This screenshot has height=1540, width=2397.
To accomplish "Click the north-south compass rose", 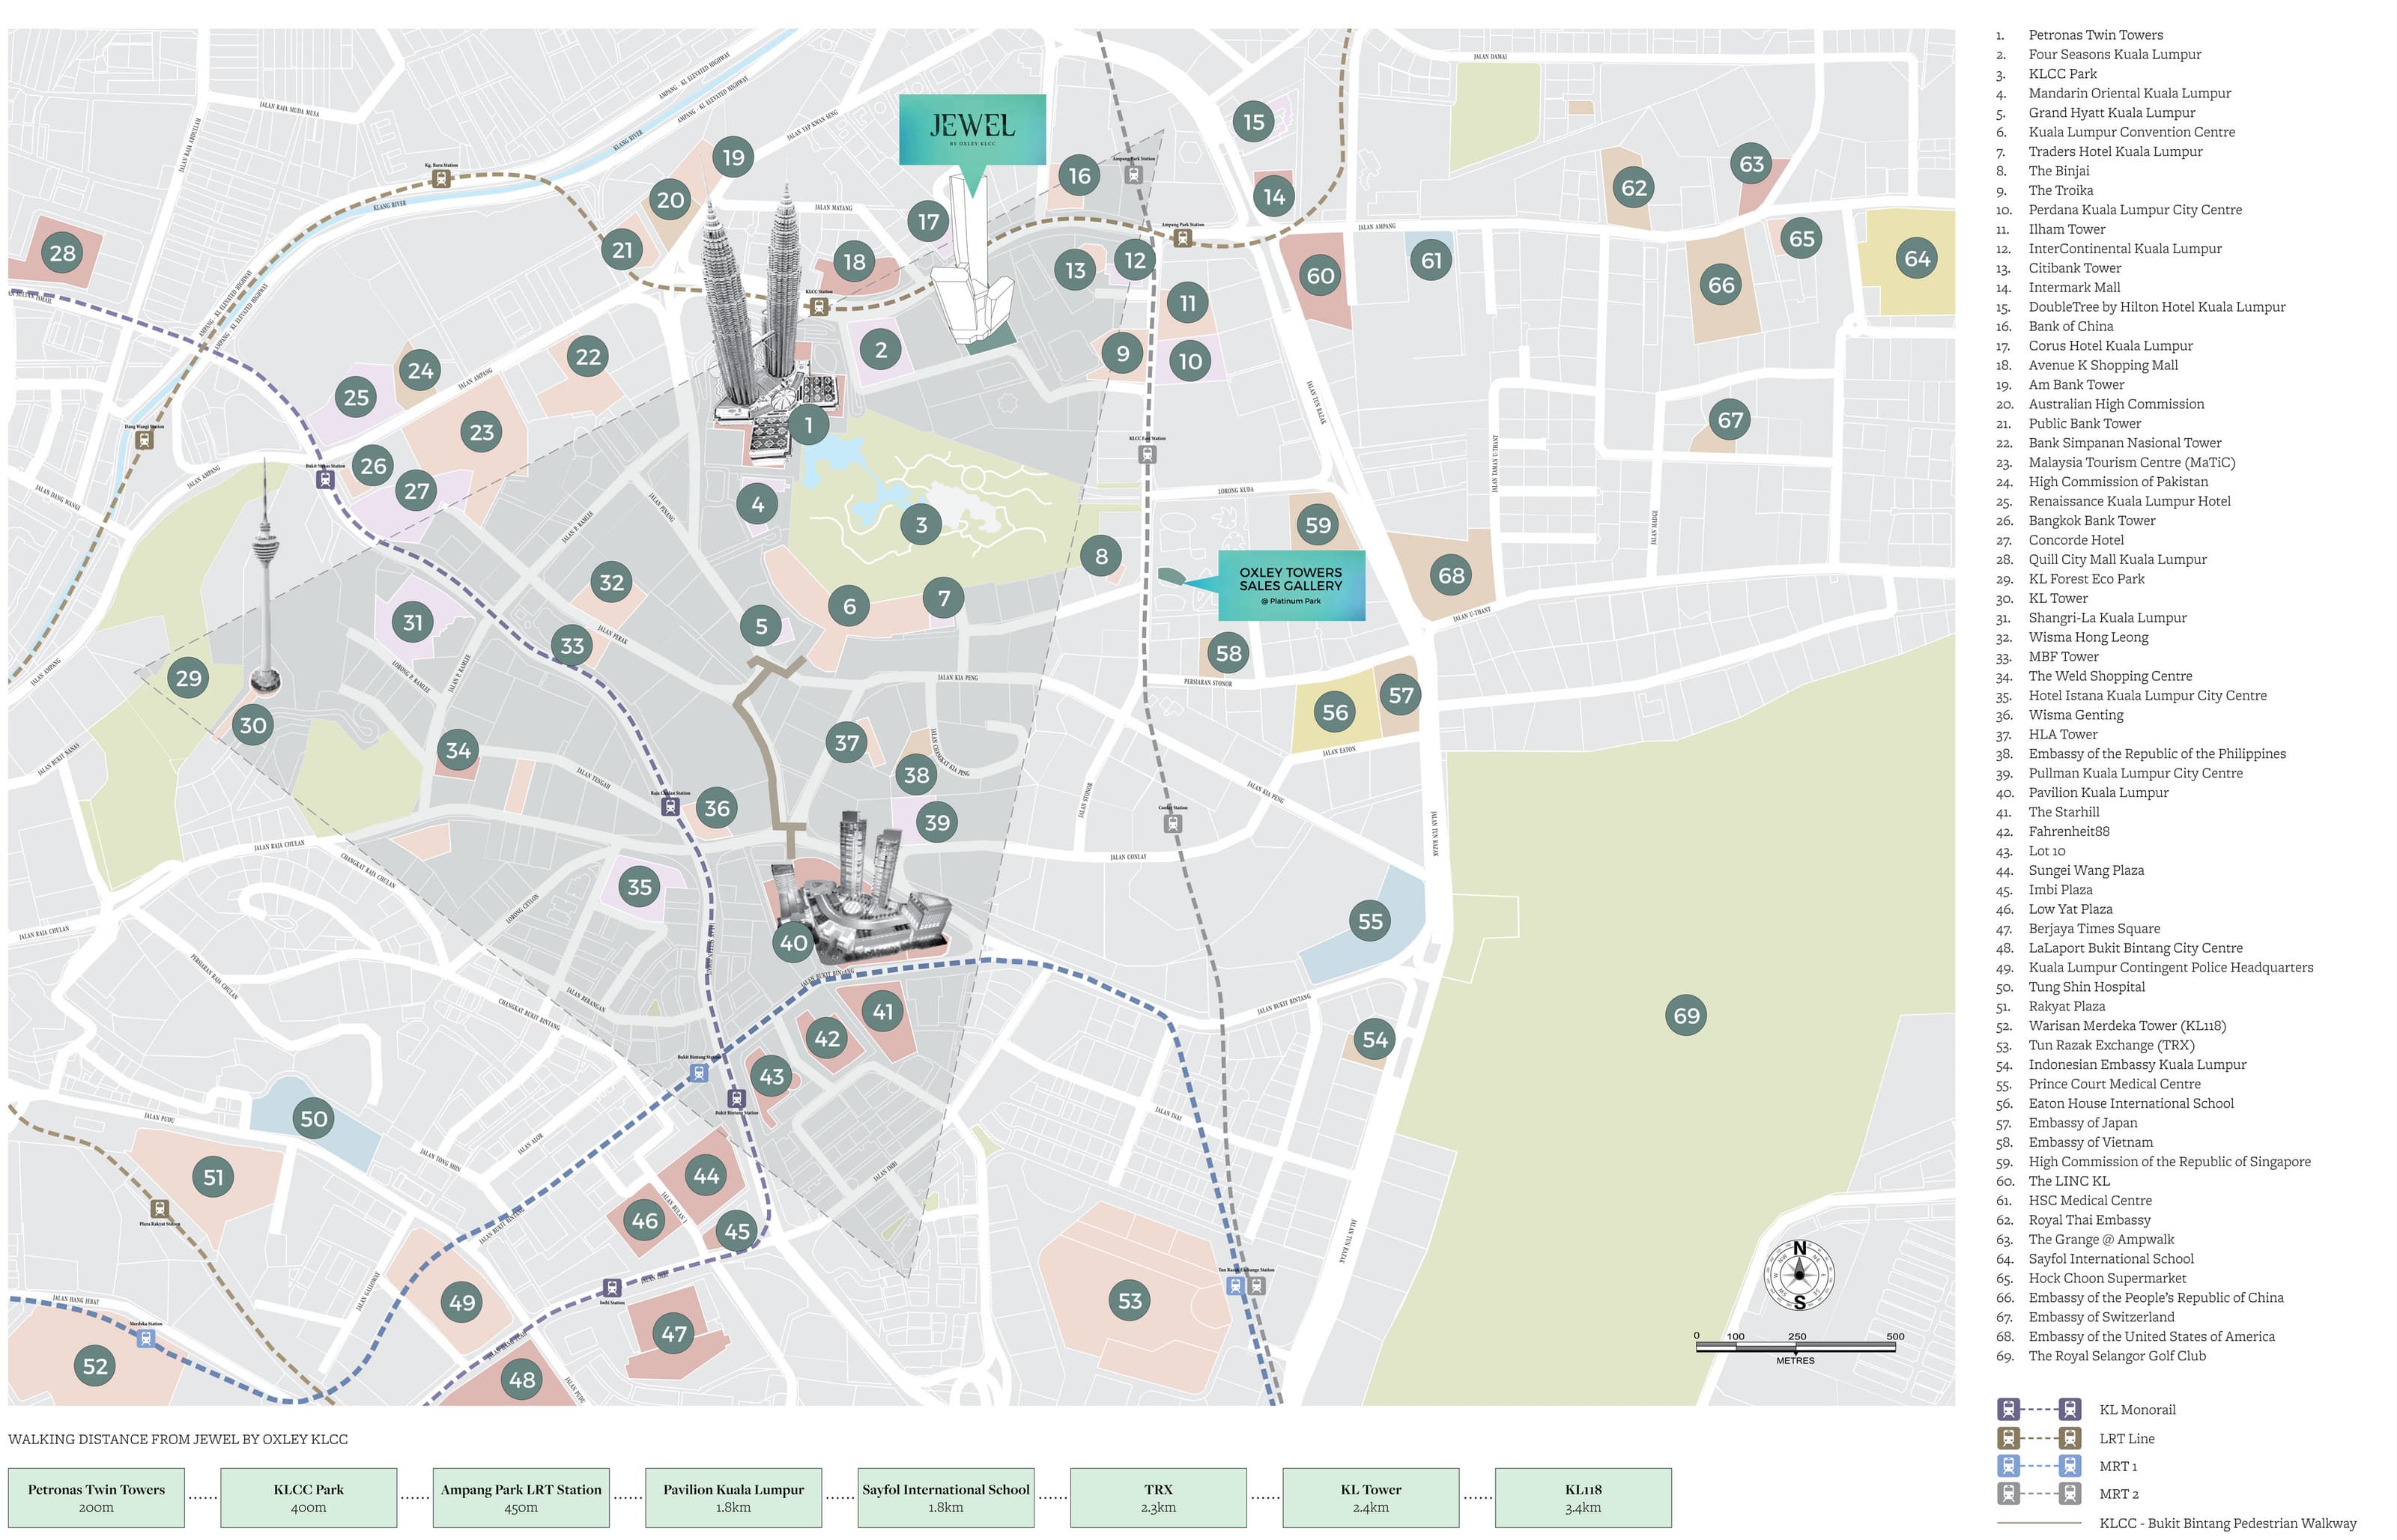I will point(1799,1275).
